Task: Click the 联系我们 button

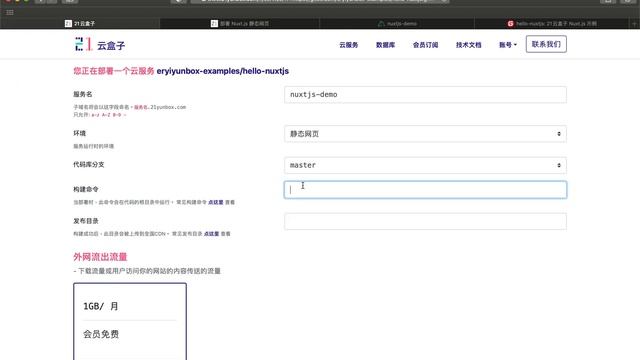Action: (x=546, y=44)
